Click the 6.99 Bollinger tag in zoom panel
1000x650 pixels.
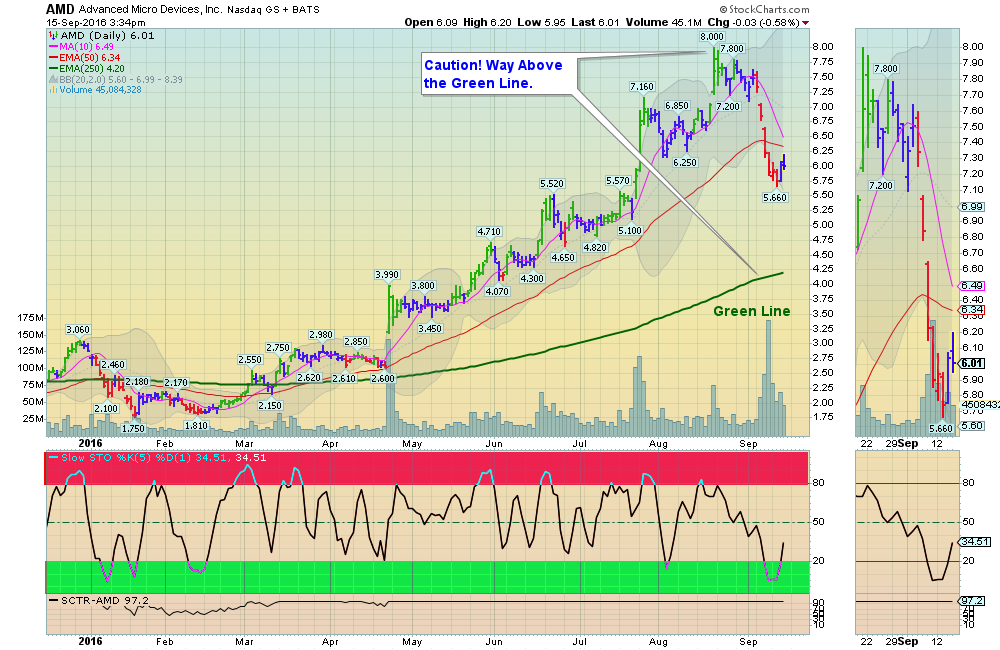[972, 207]
